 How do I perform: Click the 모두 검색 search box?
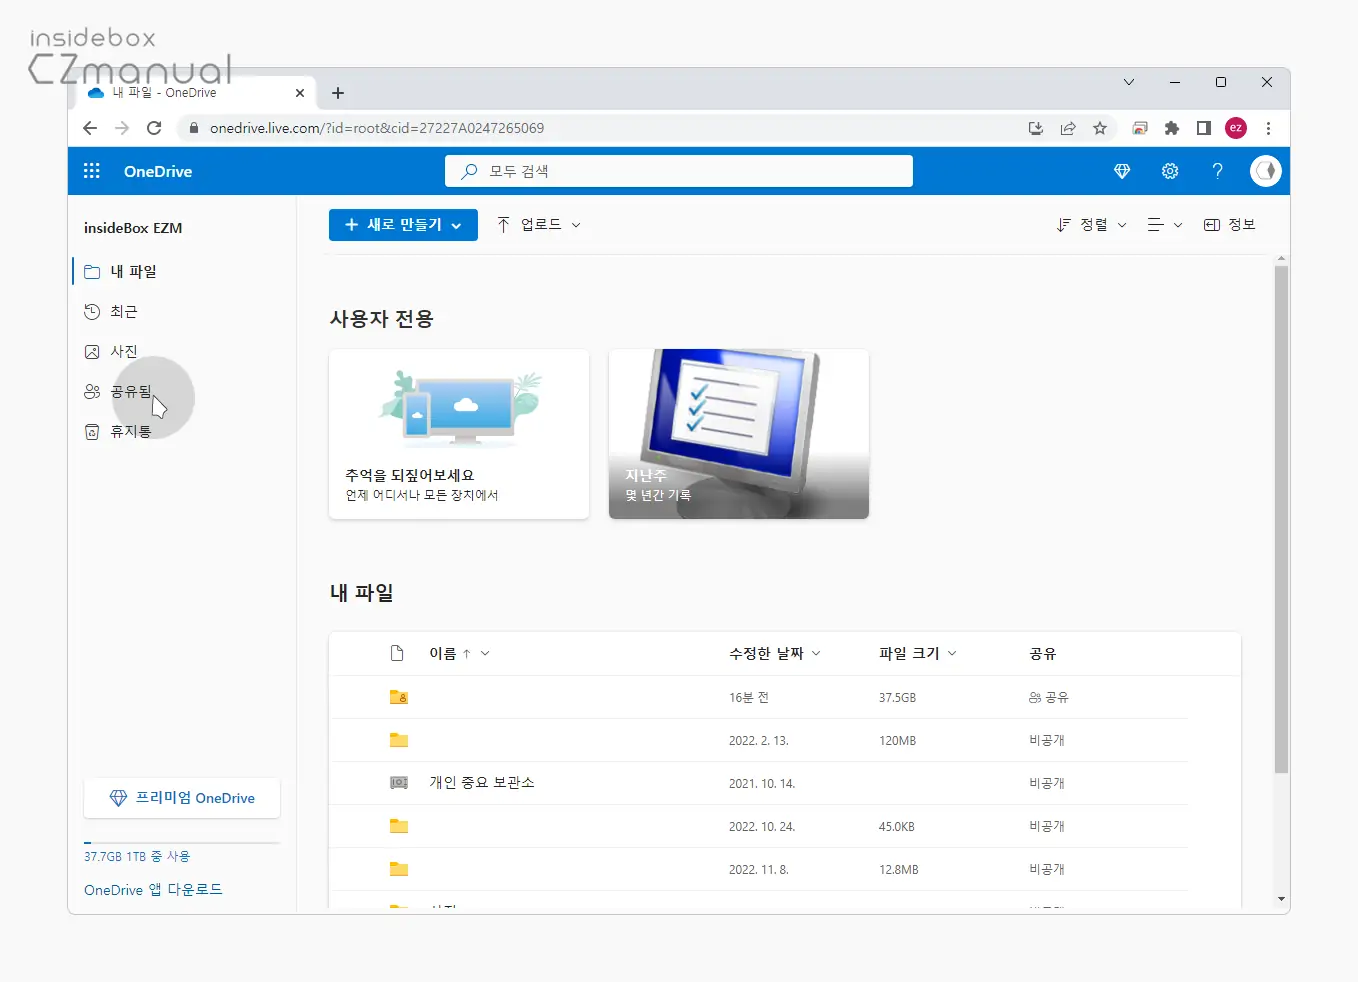pyautogui.click(x=679, y=171)
